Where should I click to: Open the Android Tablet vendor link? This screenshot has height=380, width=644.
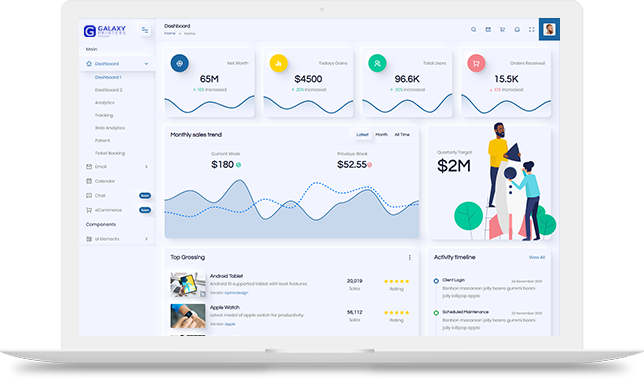tap(236, 293)
